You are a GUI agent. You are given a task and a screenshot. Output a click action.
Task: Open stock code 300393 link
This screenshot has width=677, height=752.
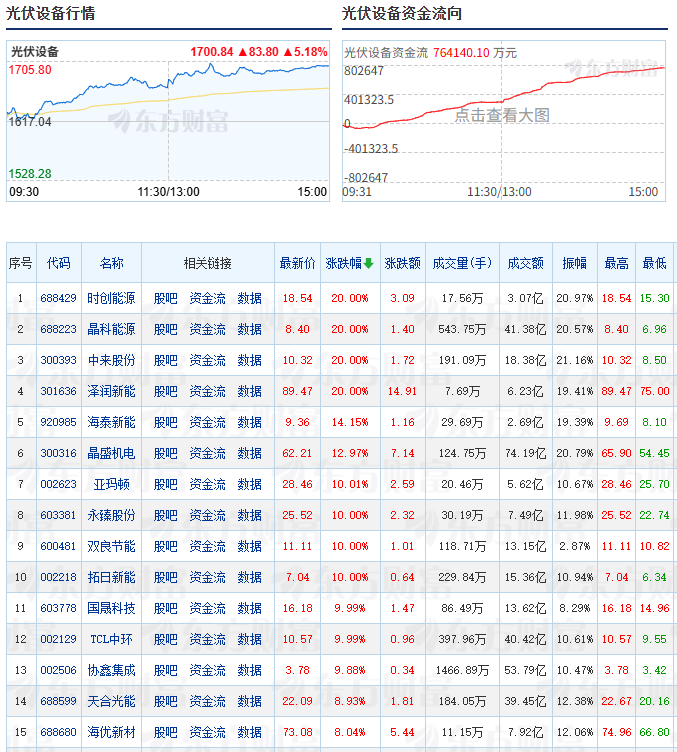click(x=58, y=360)
